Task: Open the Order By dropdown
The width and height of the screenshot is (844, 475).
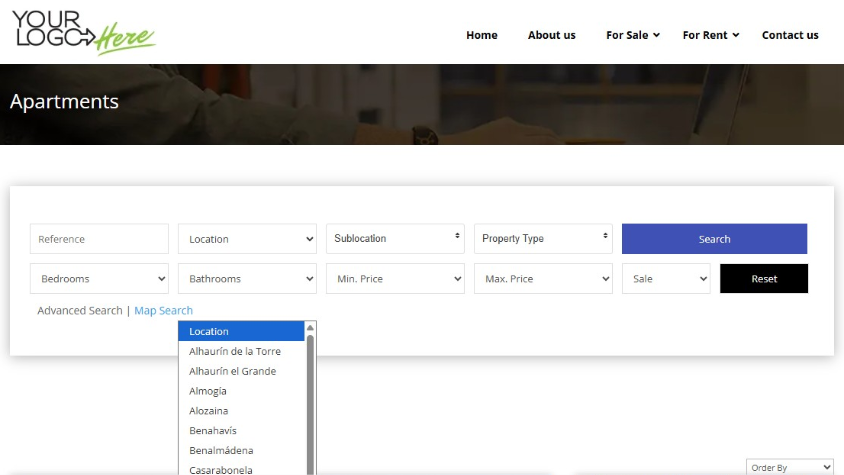Action: 789,467
